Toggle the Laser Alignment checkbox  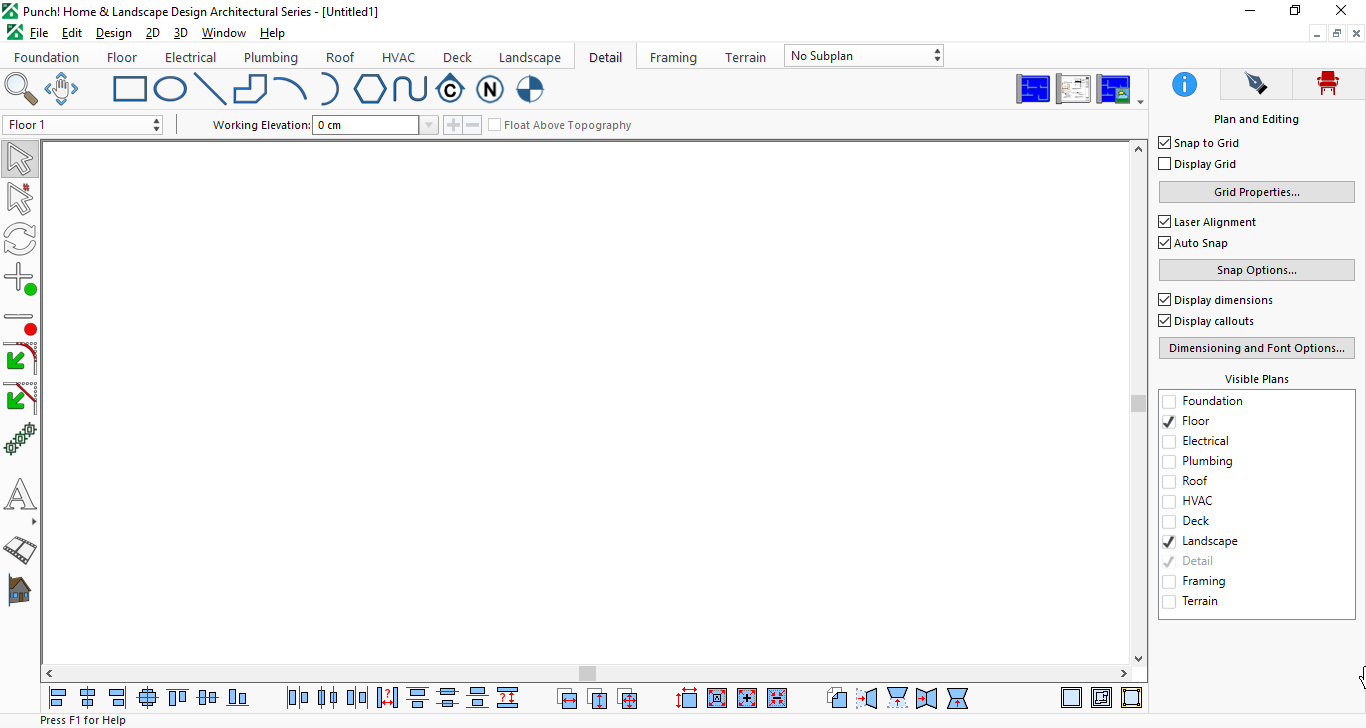pyautogui.click(x=1164, y=222)
